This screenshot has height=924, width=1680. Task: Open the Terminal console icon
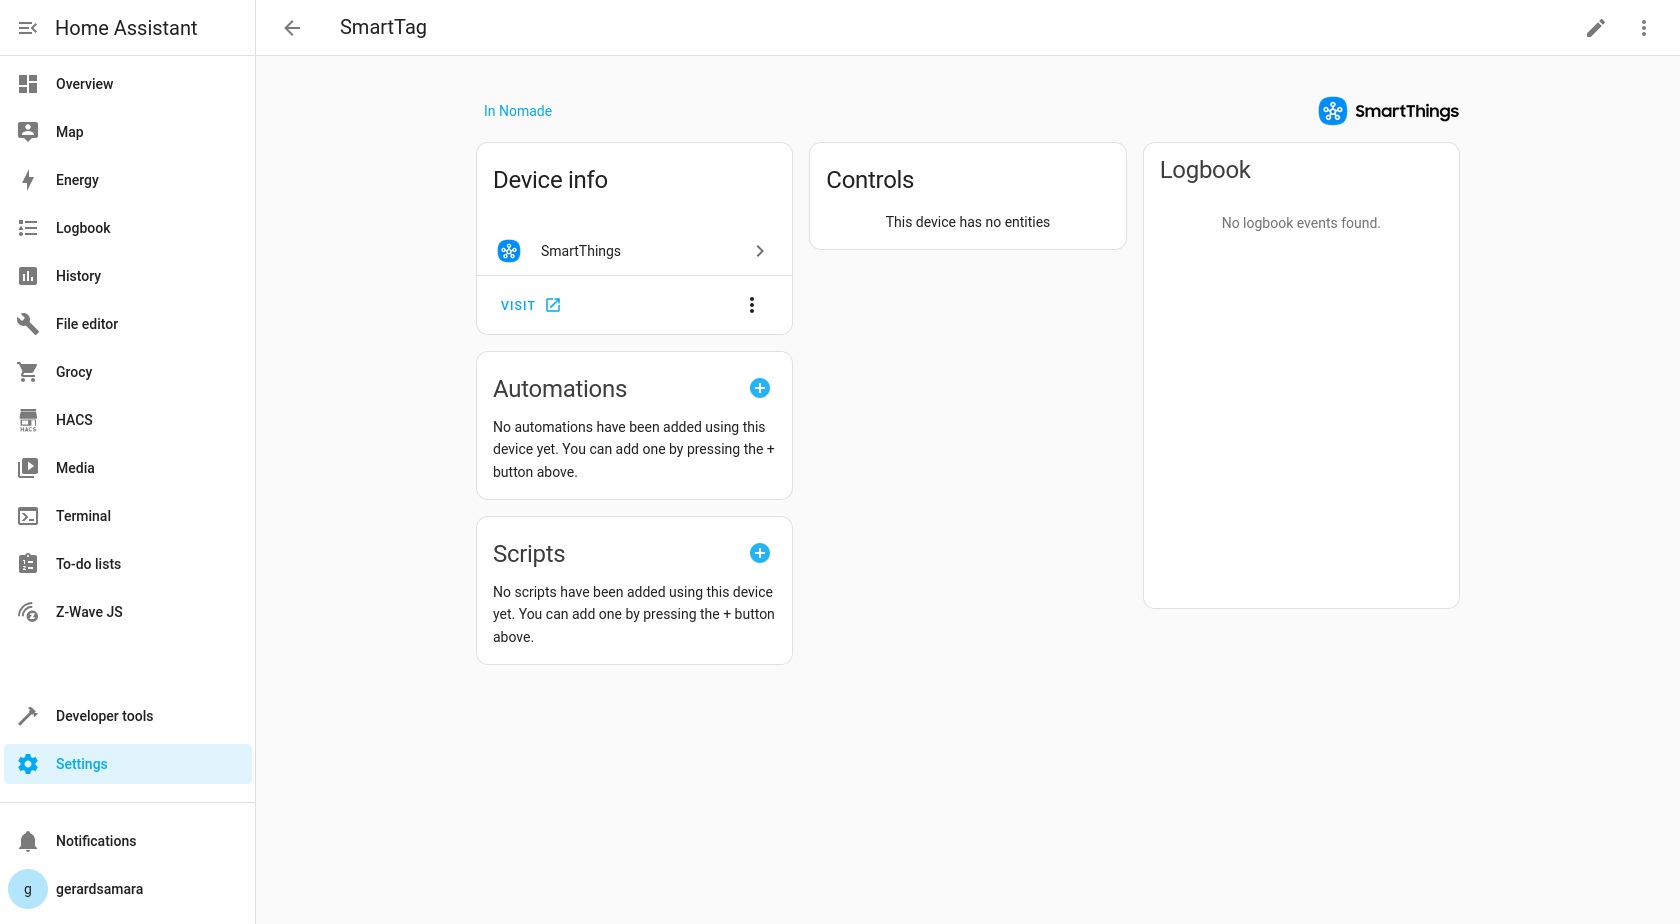click(x=28, y=516)
